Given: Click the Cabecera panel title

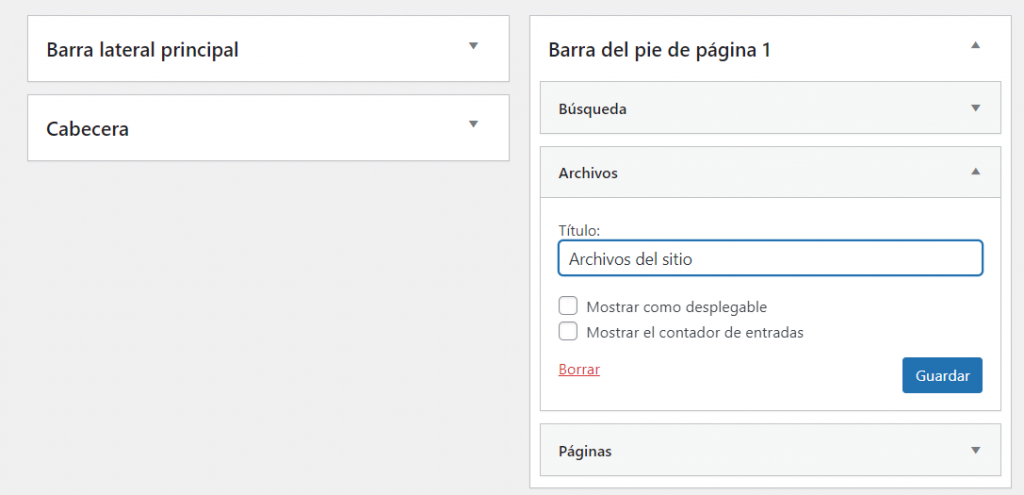Looking at the screenshot, I should [88, 129].
